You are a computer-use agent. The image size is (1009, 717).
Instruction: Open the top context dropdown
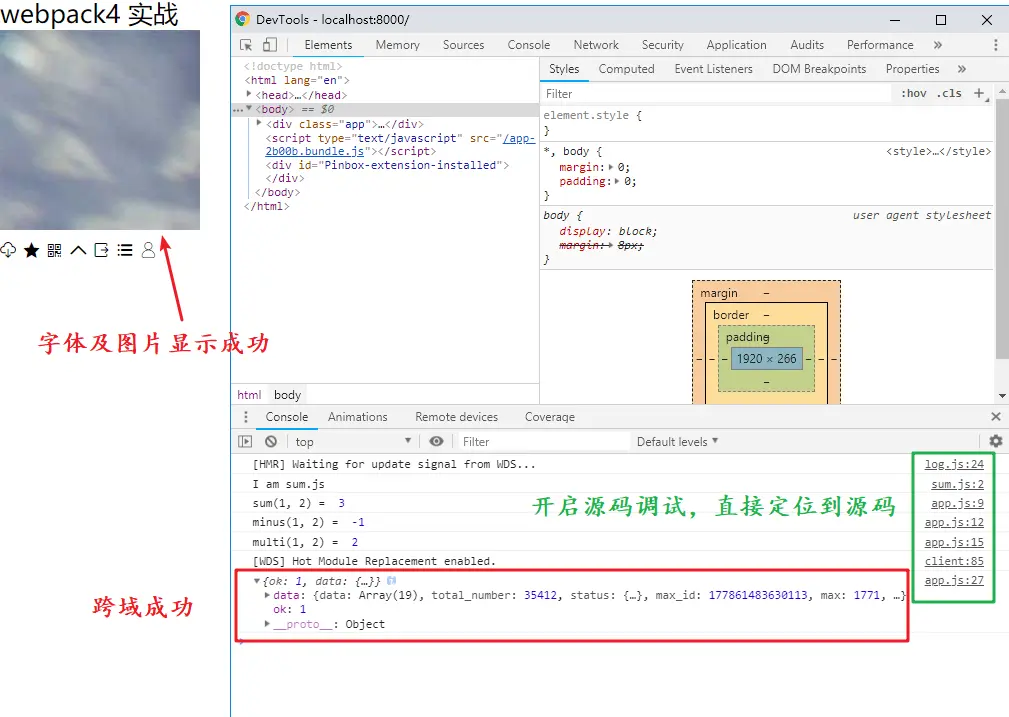(x=353, y=442)
